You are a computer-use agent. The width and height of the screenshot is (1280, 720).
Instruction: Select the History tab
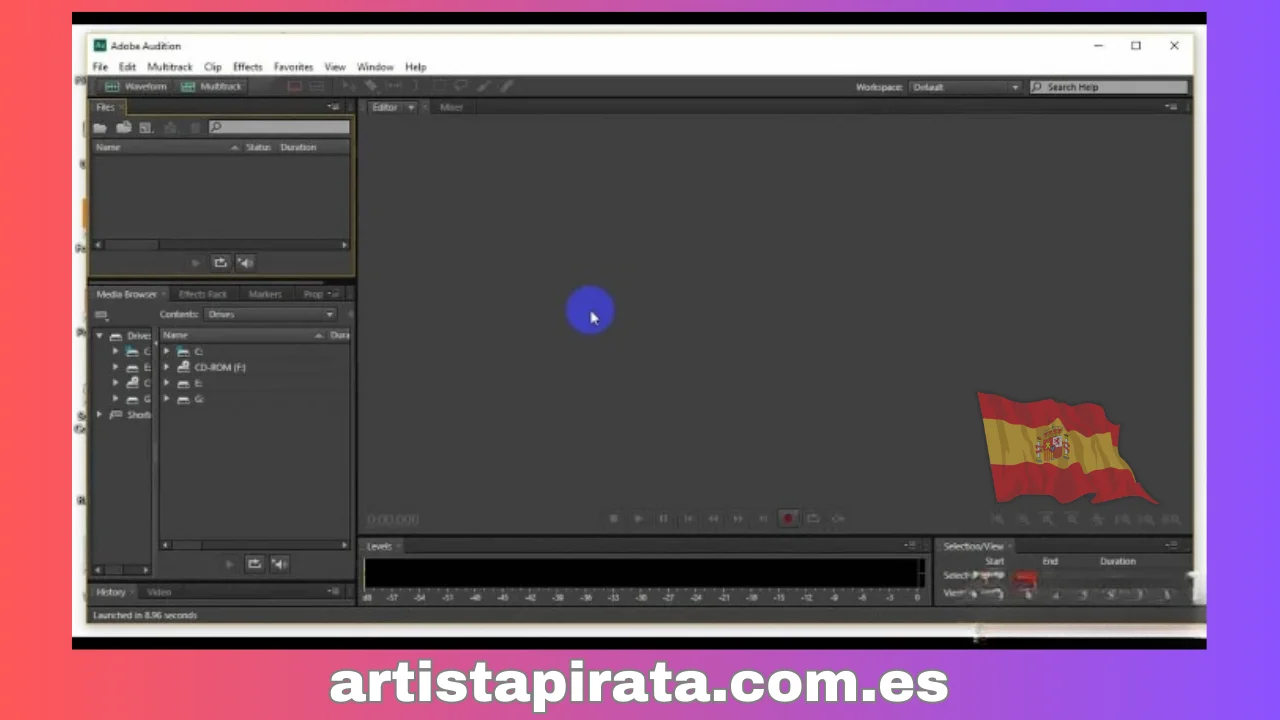coord(111,592)
